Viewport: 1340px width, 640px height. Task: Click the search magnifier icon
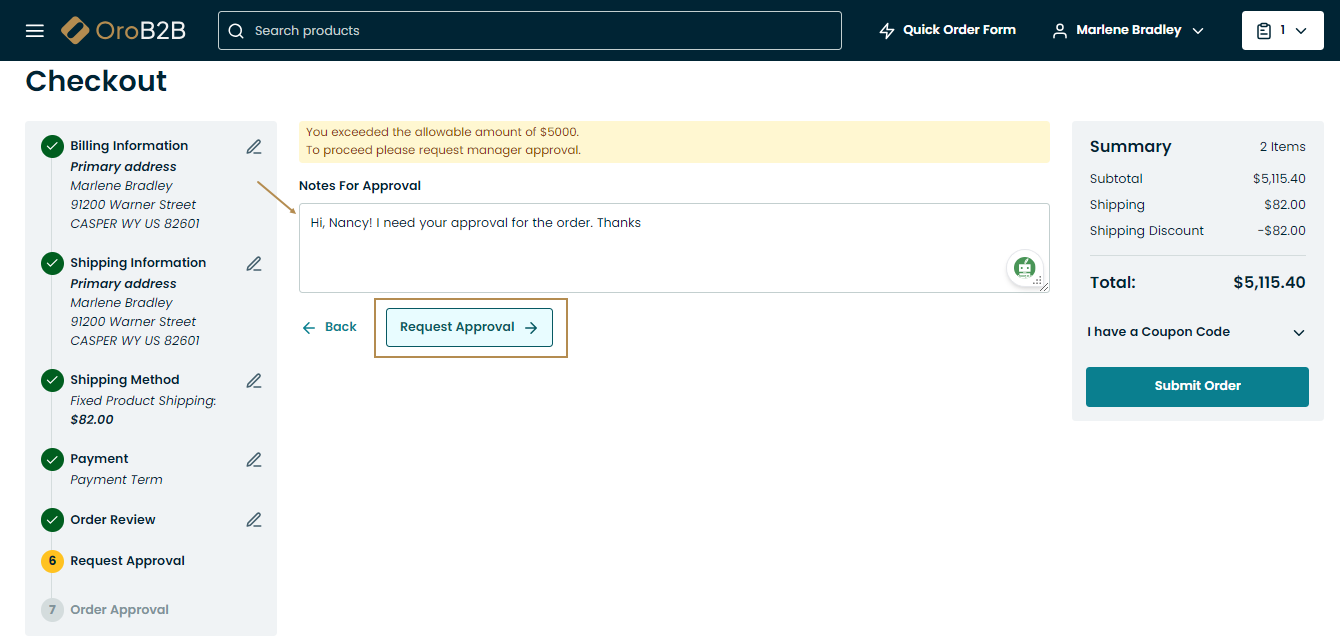[236, 31]
